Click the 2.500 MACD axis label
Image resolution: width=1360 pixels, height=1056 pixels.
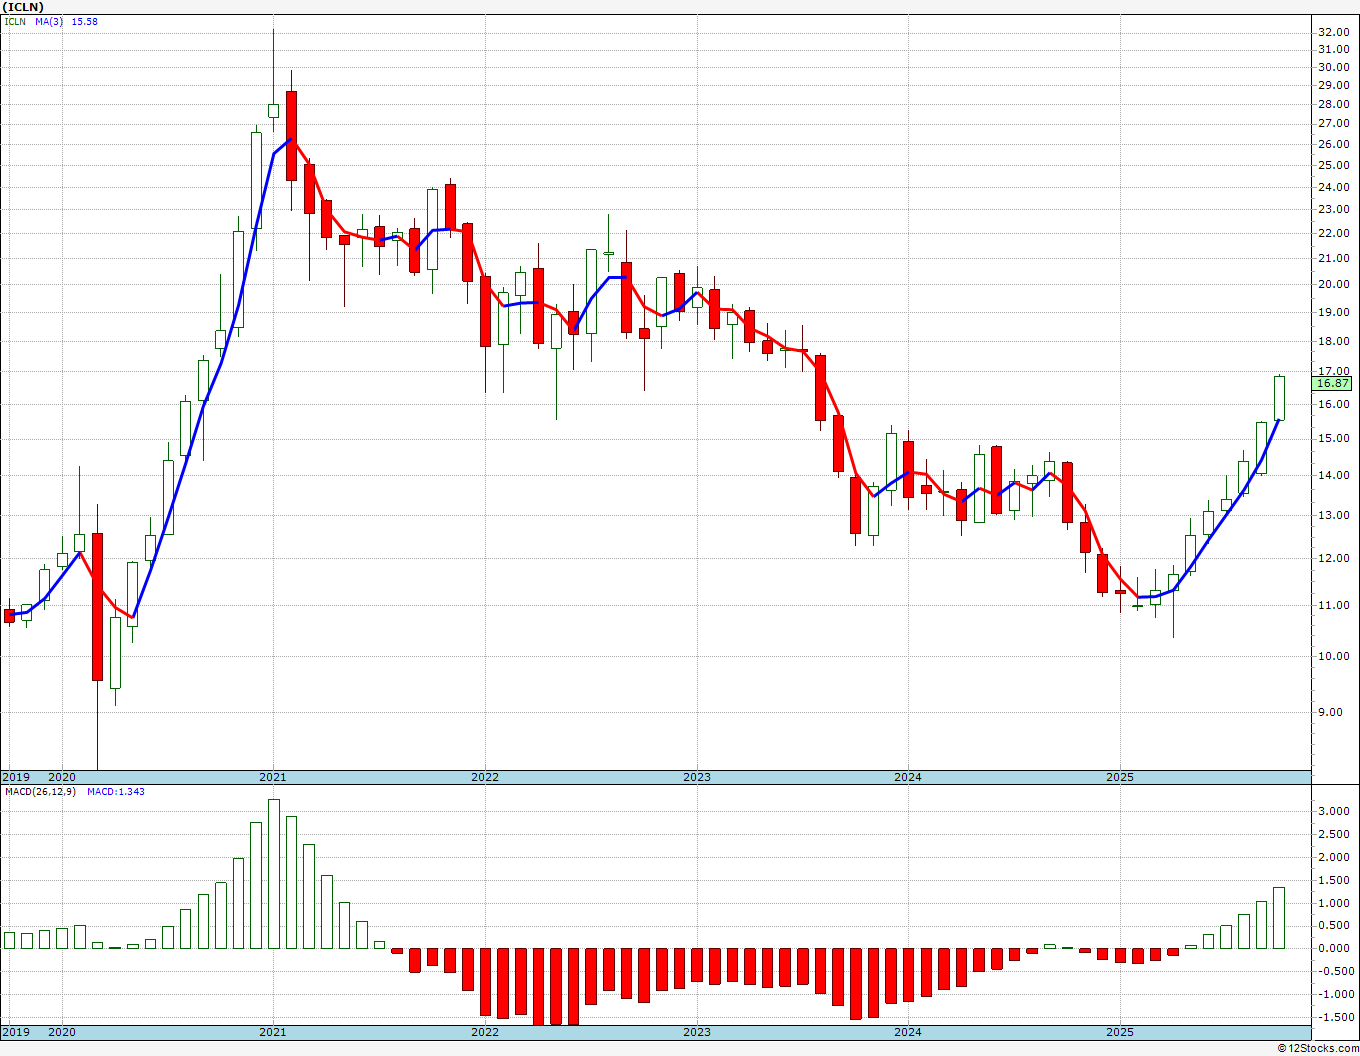tap(1333, 834)
